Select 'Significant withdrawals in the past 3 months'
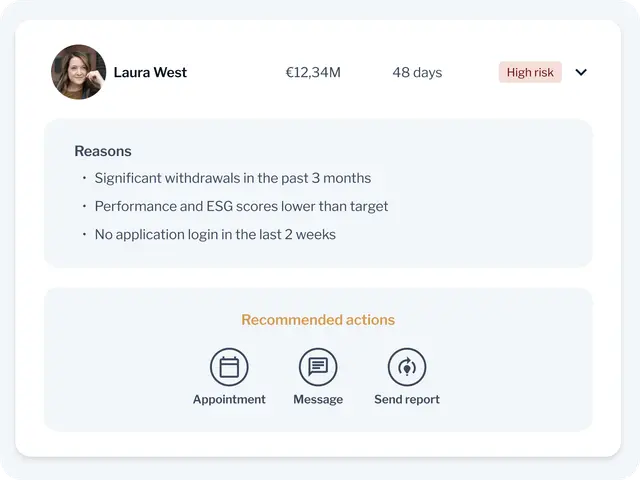The height and width of the screenshot is (480, 640). pos(233,178)
